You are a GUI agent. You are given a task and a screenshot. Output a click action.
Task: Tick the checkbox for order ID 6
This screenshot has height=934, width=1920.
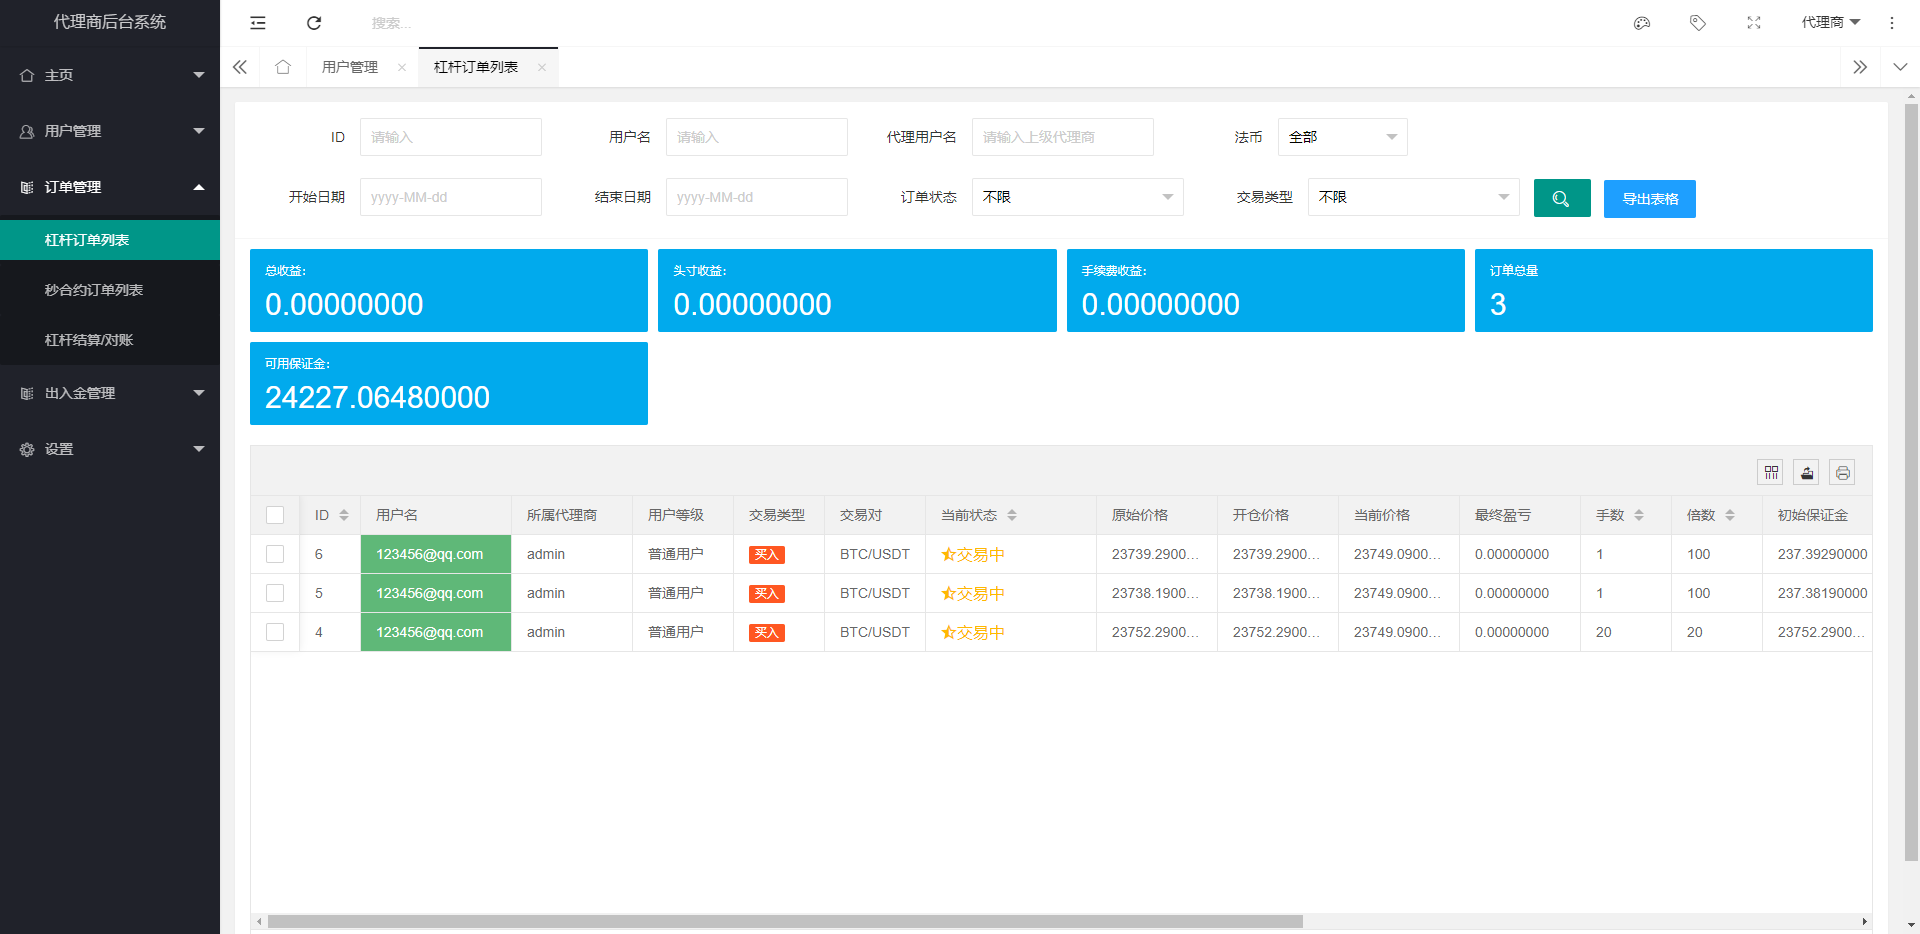click(275, 554)
